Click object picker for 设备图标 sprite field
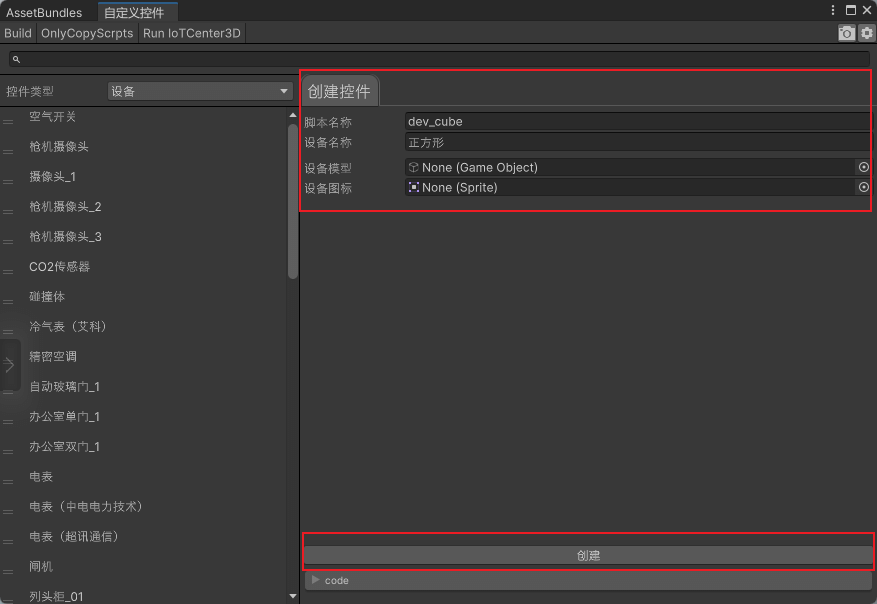The height and width of the screenshot is (604, 877). [x=864, y=187]
